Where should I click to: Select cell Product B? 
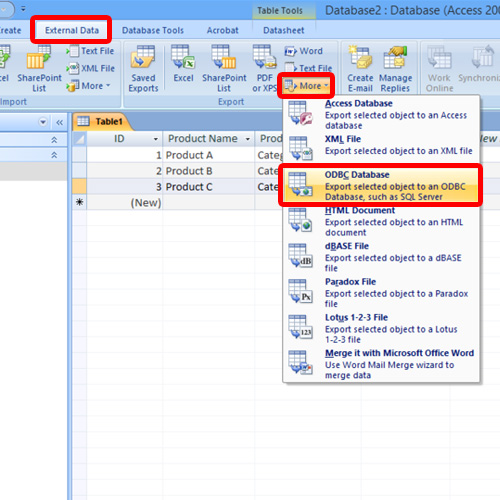[x=208, y=171]
